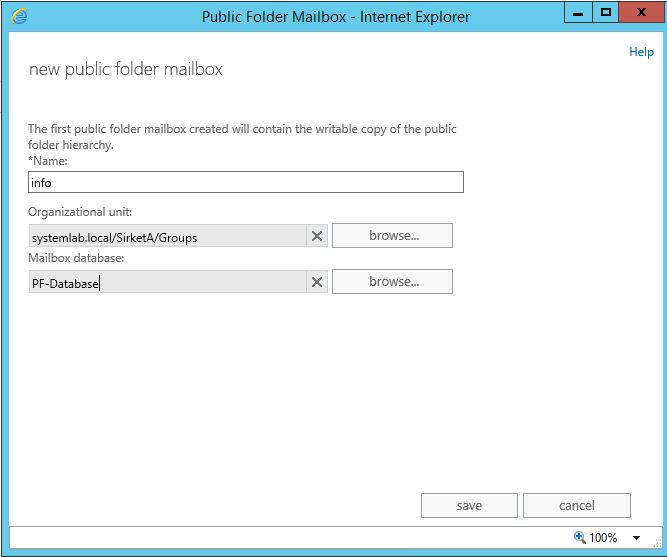Maximize the Public Folder Mailbox window
Image resolution: width=667 pixels, height=557 pixels.
click(606, 13)
